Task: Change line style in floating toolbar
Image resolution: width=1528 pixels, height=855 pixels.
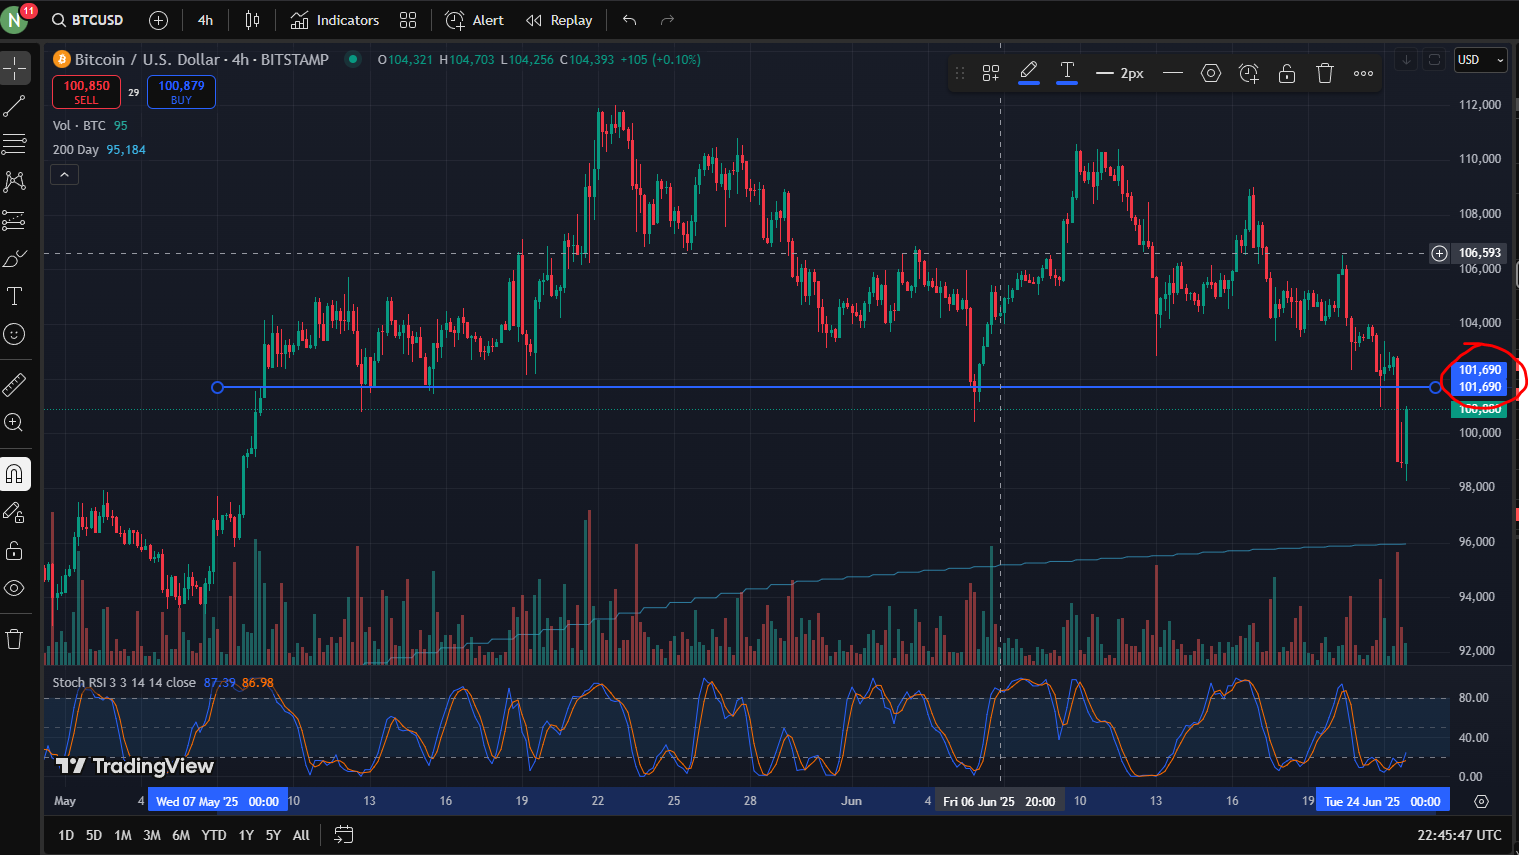Action: click(1173, 73)
